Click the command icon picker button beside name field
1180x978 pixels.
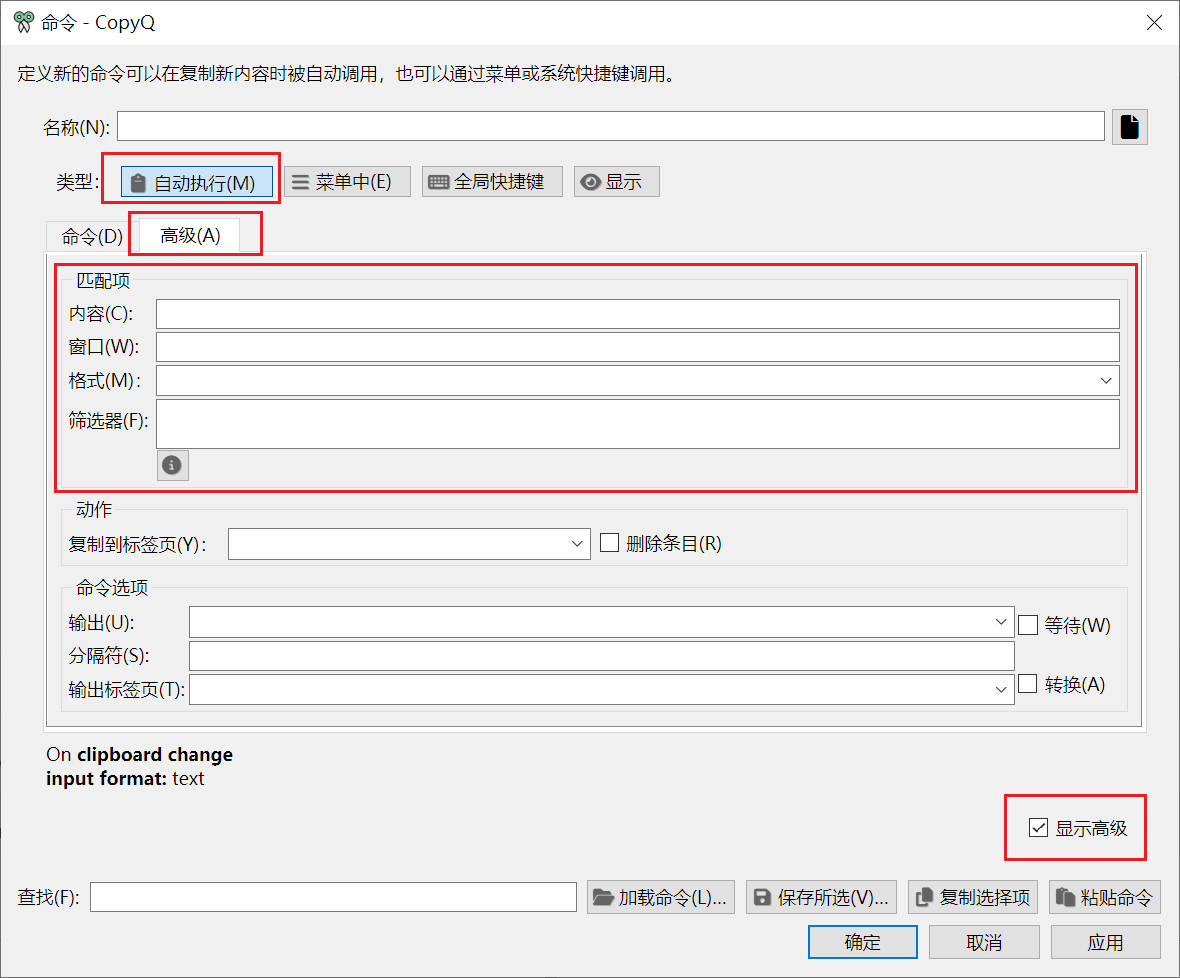pos(1130,126)
